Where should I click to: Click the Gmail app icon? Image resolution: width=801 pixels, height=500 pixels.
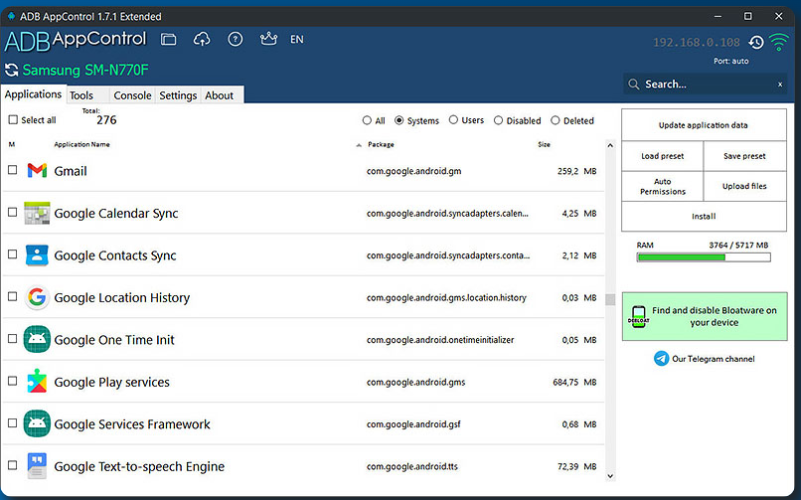pyautogui.click(x=37, y=171)
